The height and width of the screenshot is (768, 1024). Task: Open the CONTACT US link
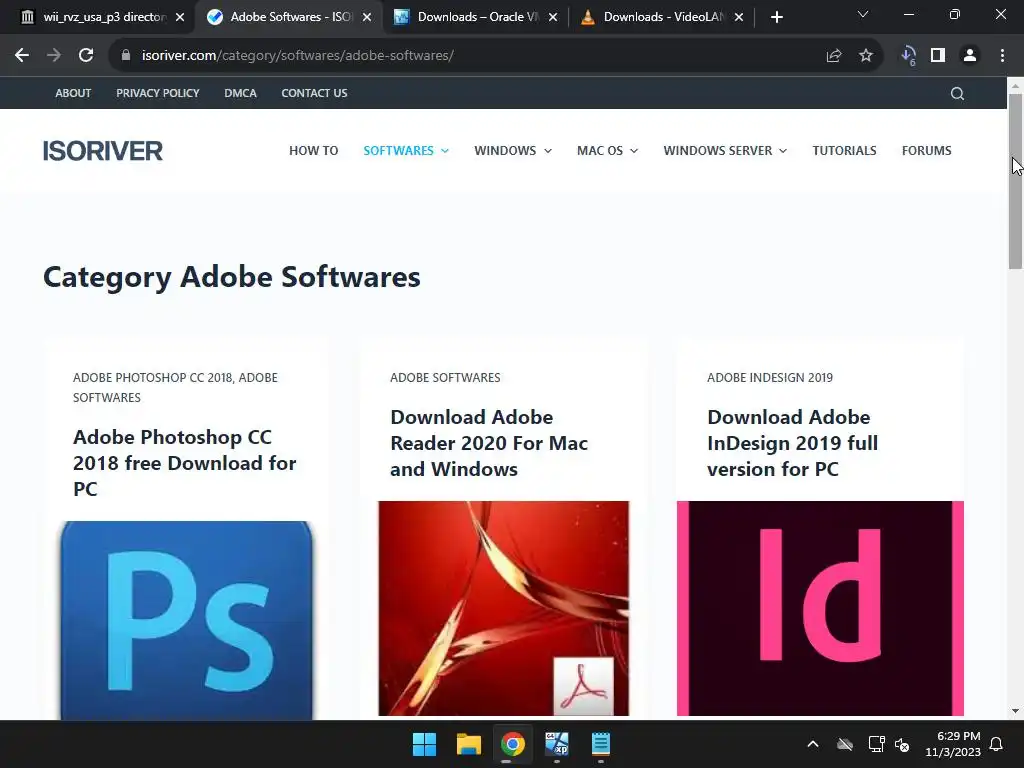314,93
